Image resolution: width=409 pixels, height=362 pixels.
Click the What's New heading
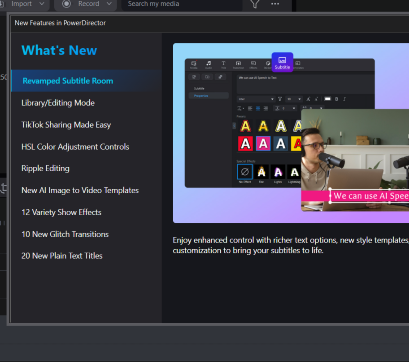tap(59, 50)
